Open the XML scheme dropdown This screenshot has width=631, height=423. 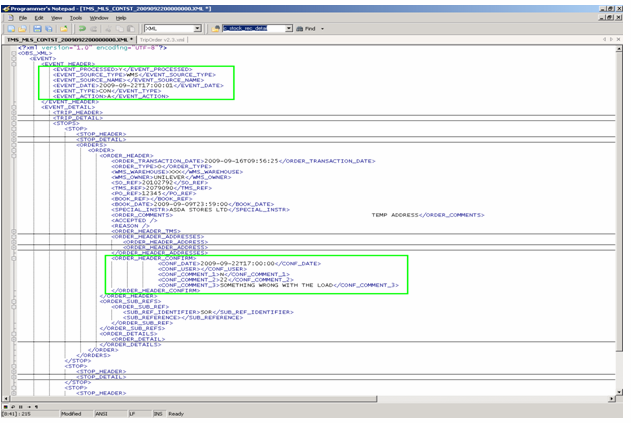coord(198,29)
